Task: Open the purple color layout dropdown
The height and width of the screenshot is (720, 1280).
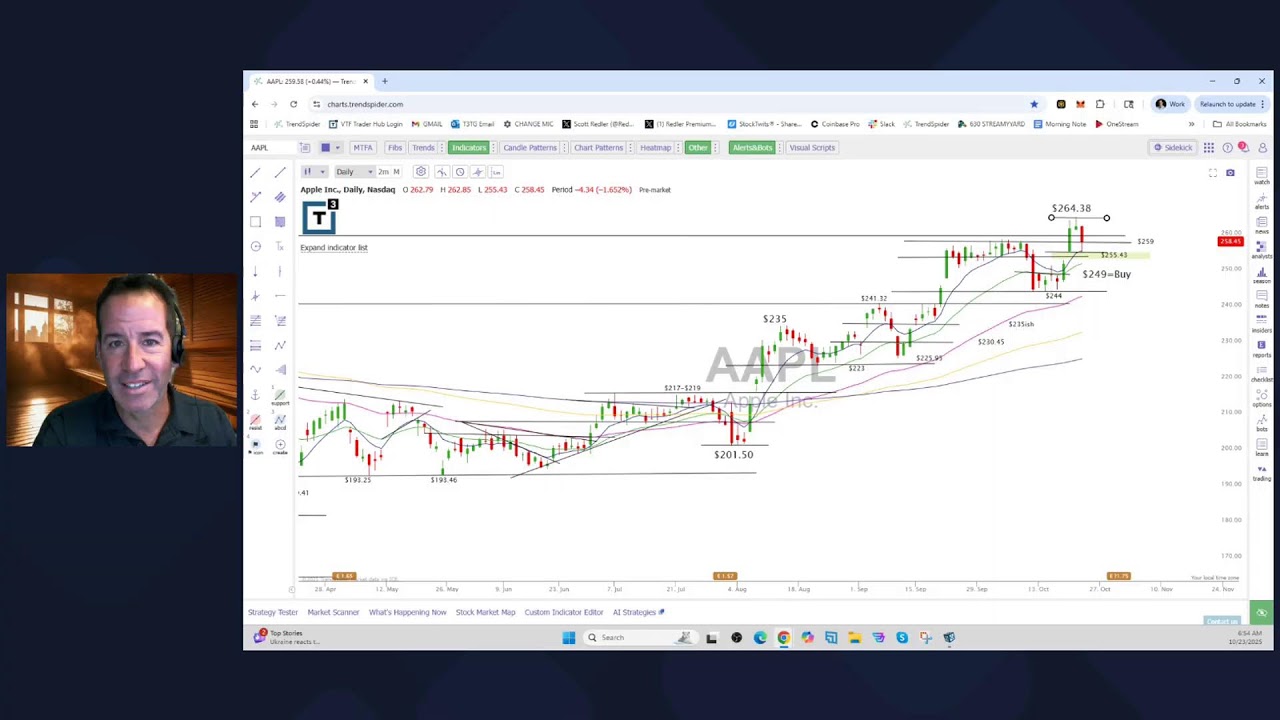Action: [x=338, y=147]
